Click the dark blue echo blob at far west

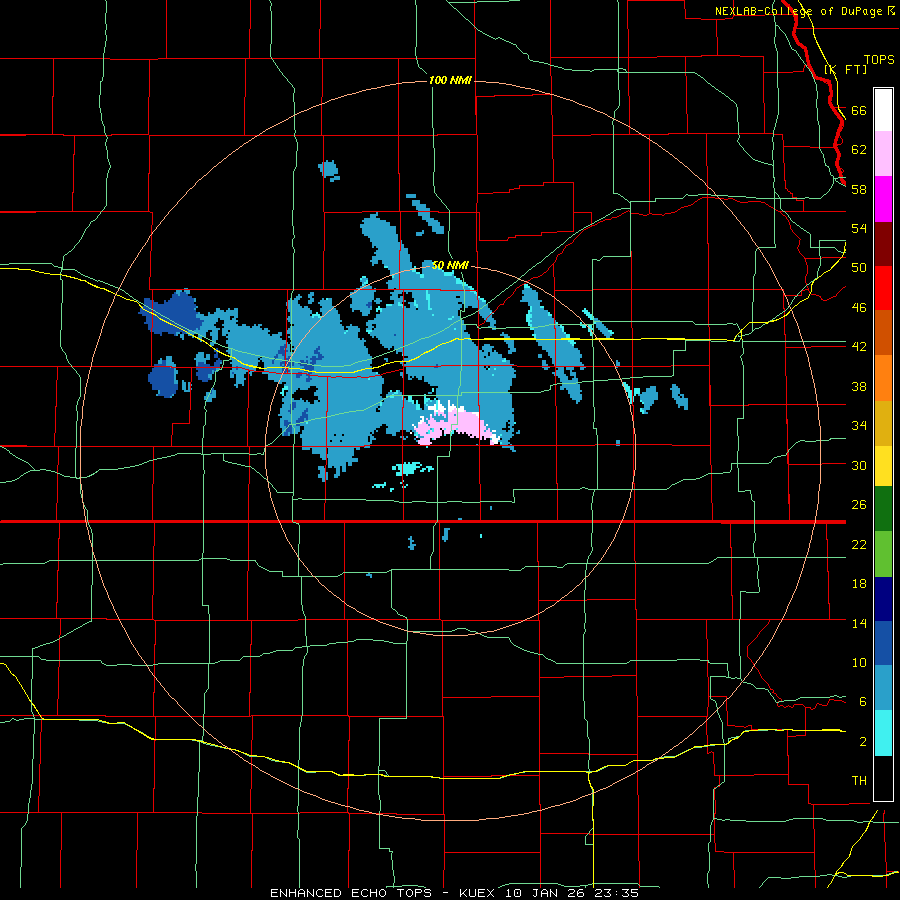(x=173, y=313)
